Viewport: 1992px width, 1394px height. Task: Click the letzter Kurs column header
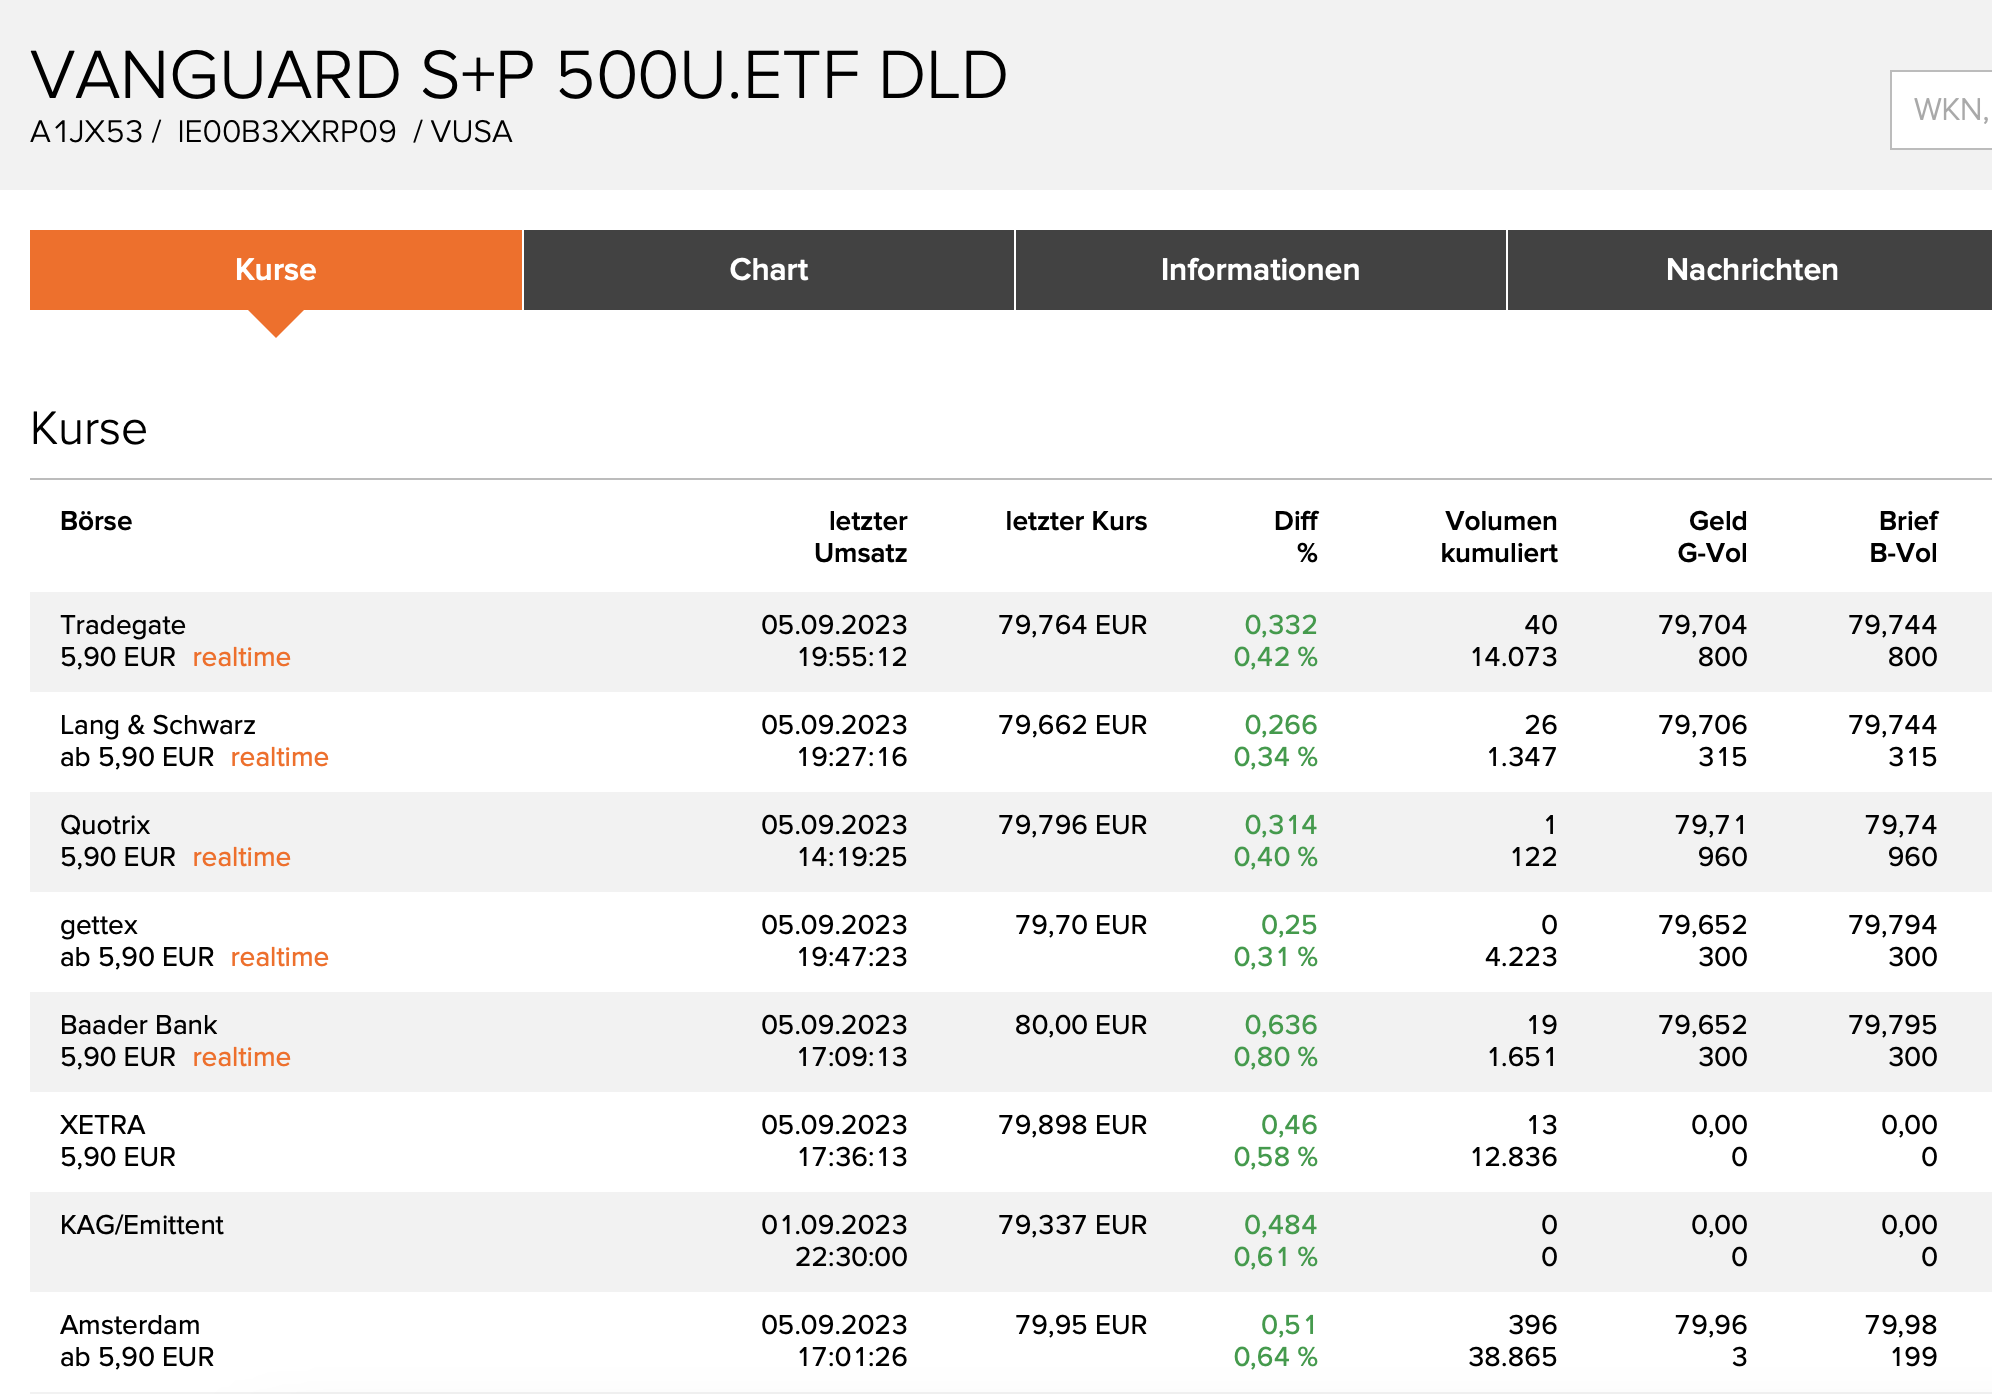click(1075, 521)
